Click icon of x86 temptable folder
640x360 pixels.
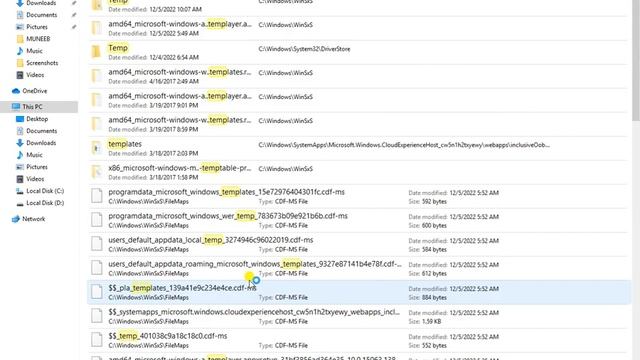(96, 172)
